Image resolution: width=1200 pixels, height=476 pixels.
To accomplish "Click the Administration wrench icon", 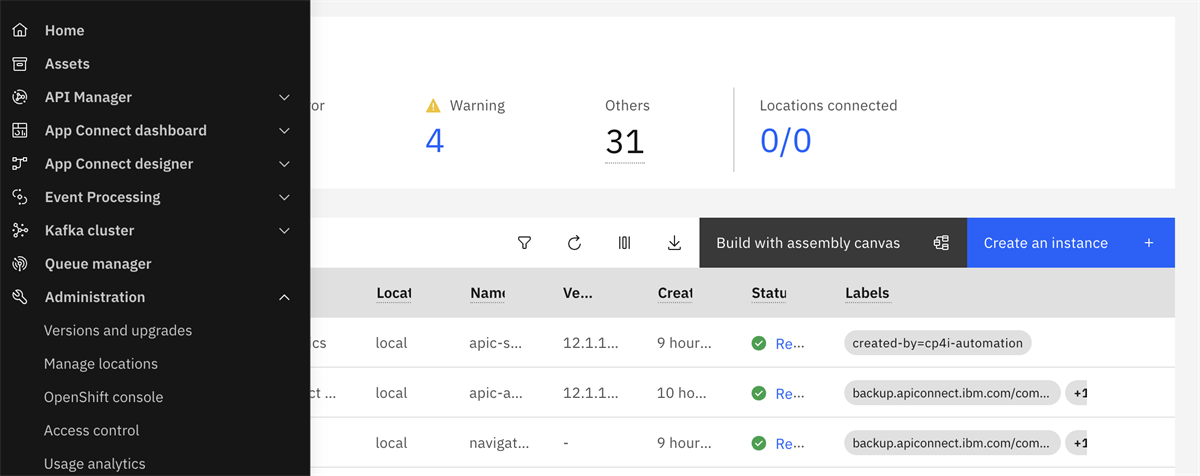I will (x=19, y=297).
